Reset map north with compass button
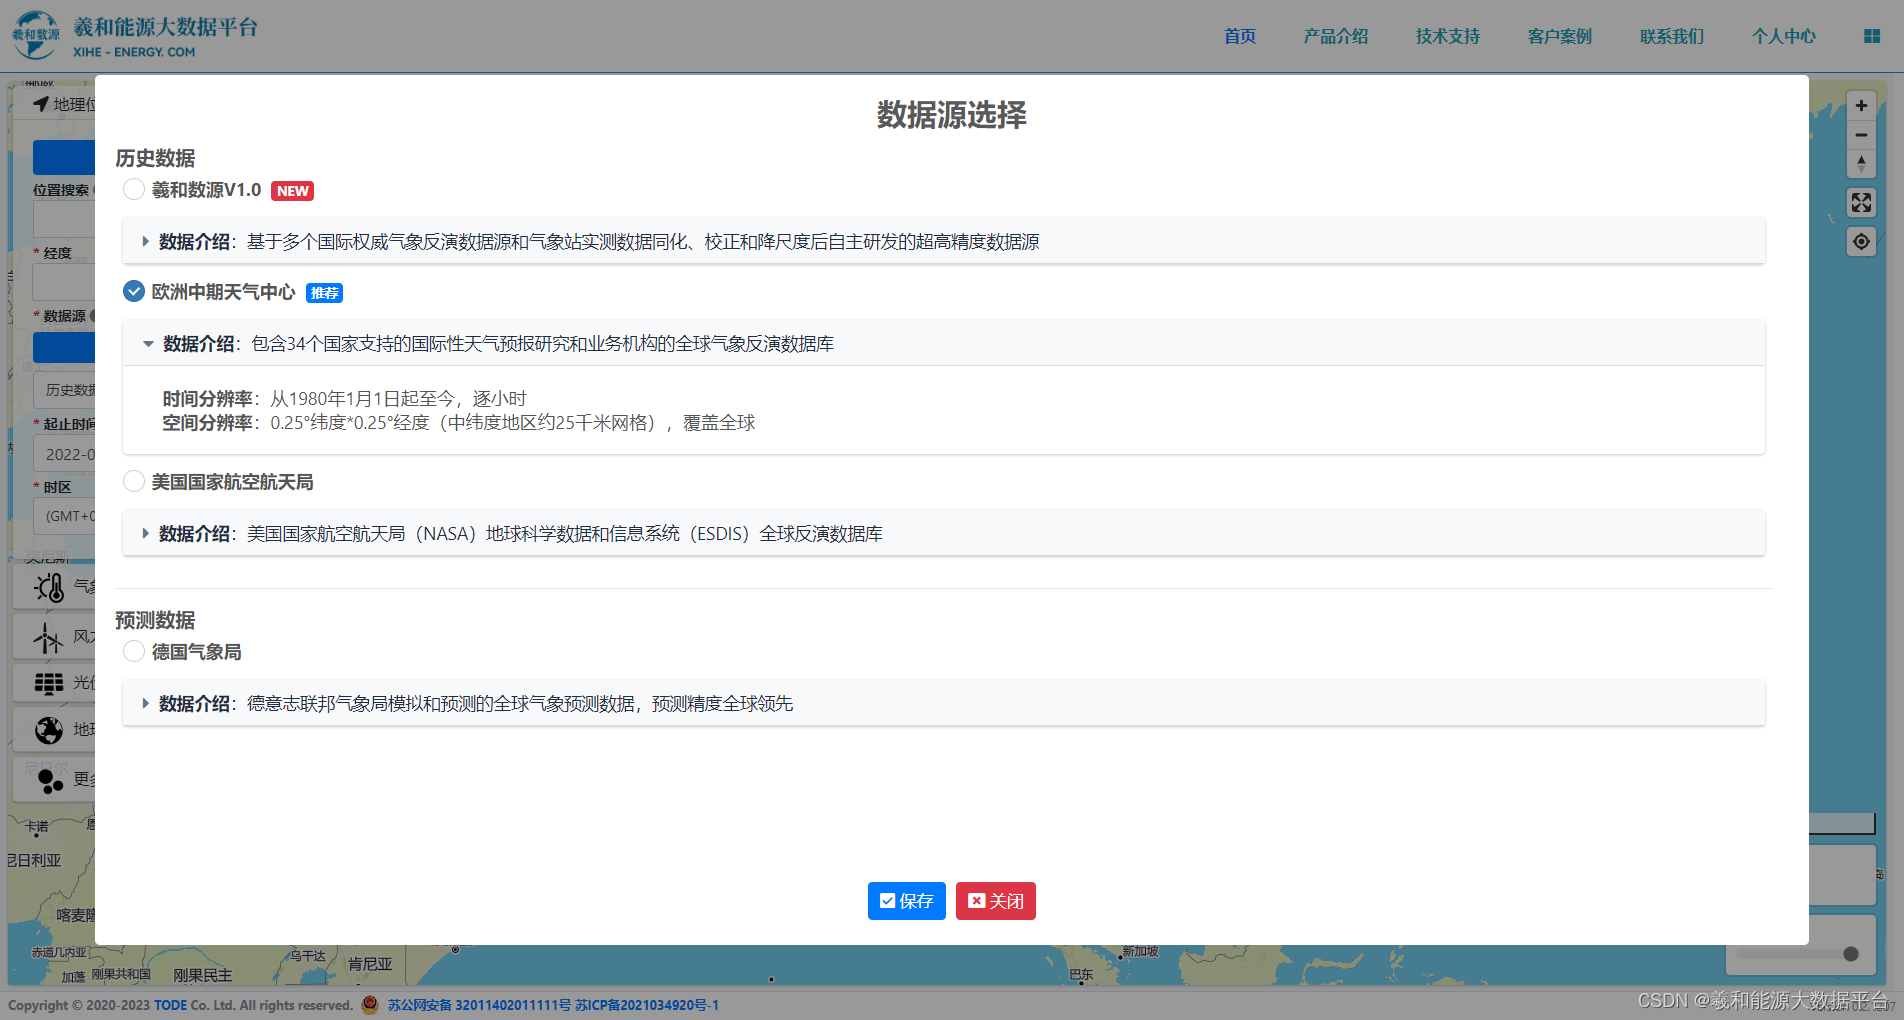1904x1020 pixels. click(x=1861, y=163)
